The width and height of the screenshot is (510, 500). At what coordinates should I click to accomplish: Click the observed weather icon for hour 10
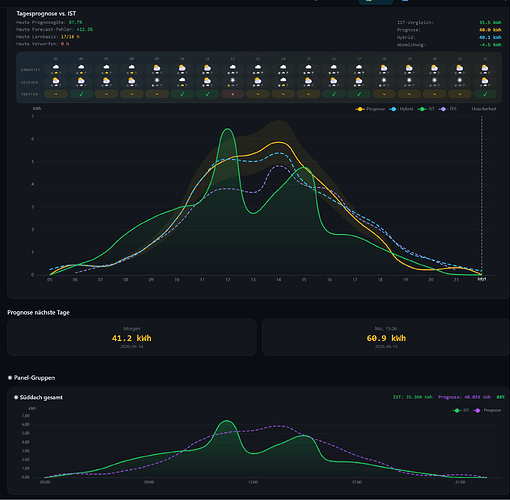[x=182, y=82]
